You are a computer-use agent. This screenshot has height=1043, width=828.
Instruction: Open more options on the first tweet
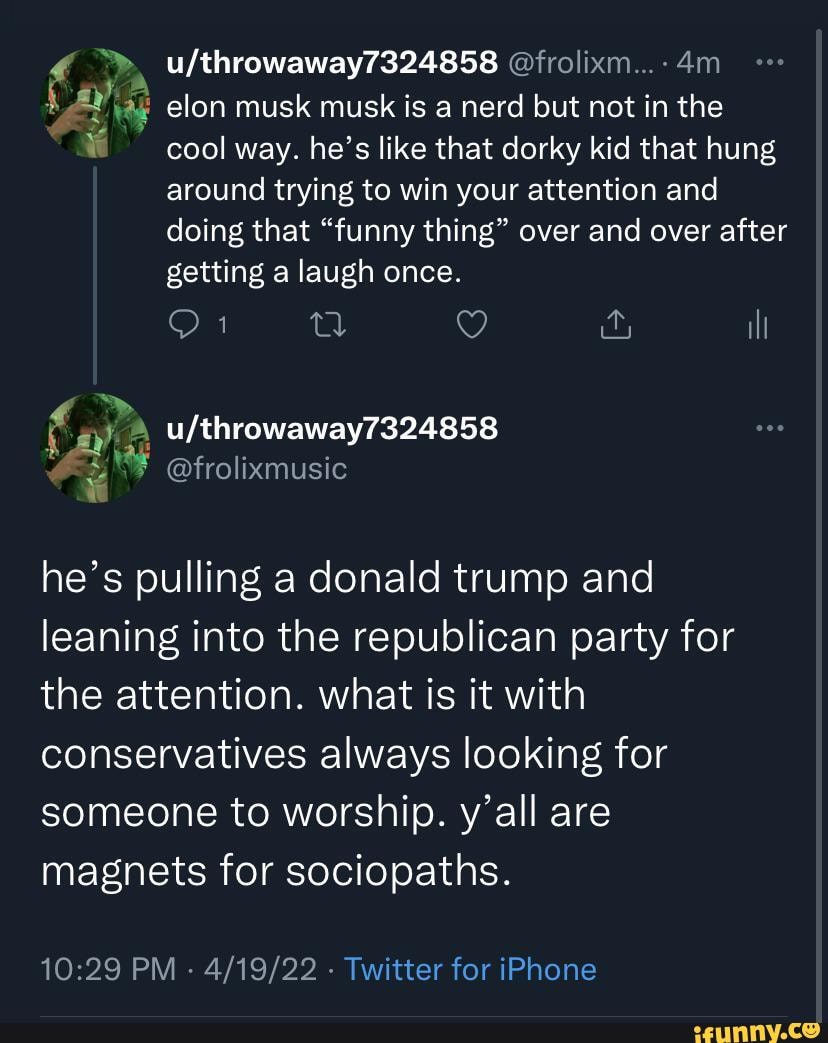(x=770, y=62)
